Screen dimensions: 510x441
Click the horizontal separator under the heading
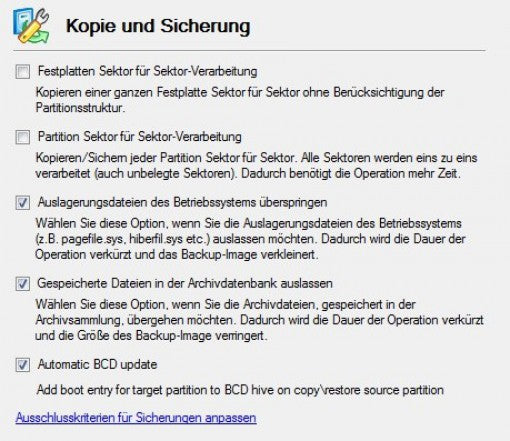[249, 51]
